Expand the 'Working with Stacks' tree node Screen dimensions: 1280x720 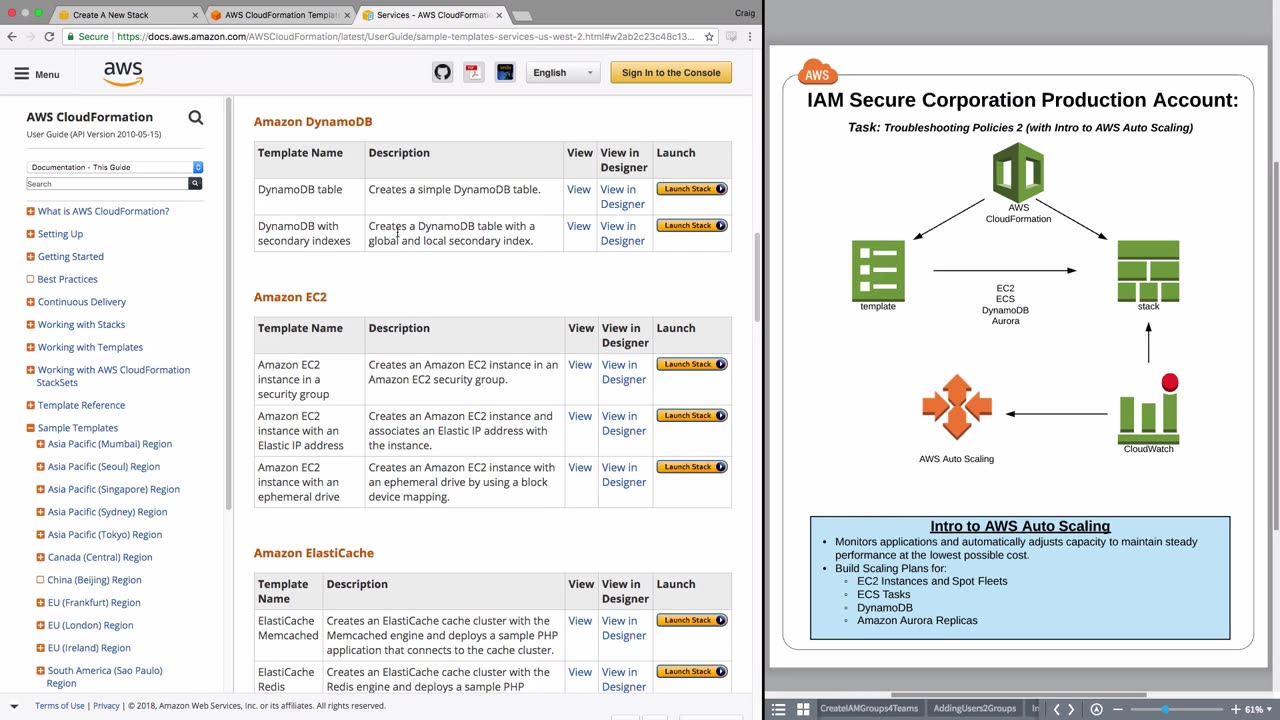[30, 325]
